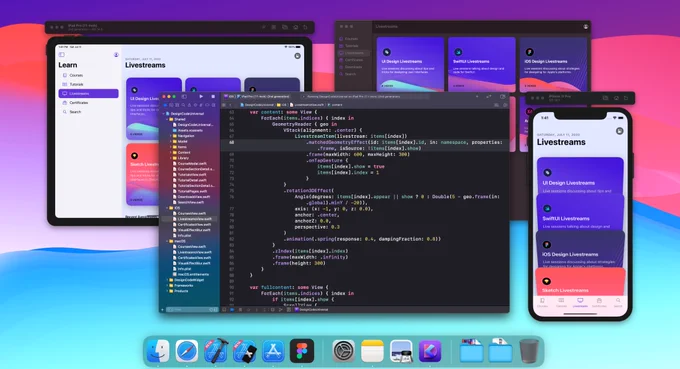
Task: Select Project navigator icon in Xcode
Action: tap(165, 105)
